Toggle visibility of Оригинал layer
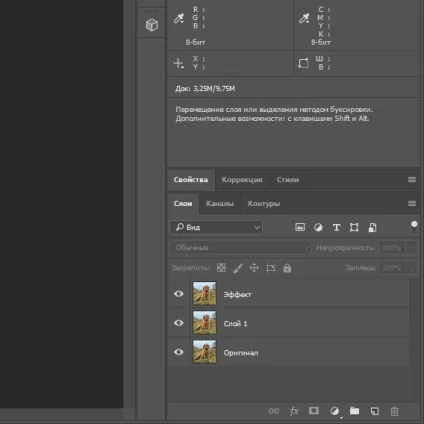The image size is (424, 424). click(179, 352)
